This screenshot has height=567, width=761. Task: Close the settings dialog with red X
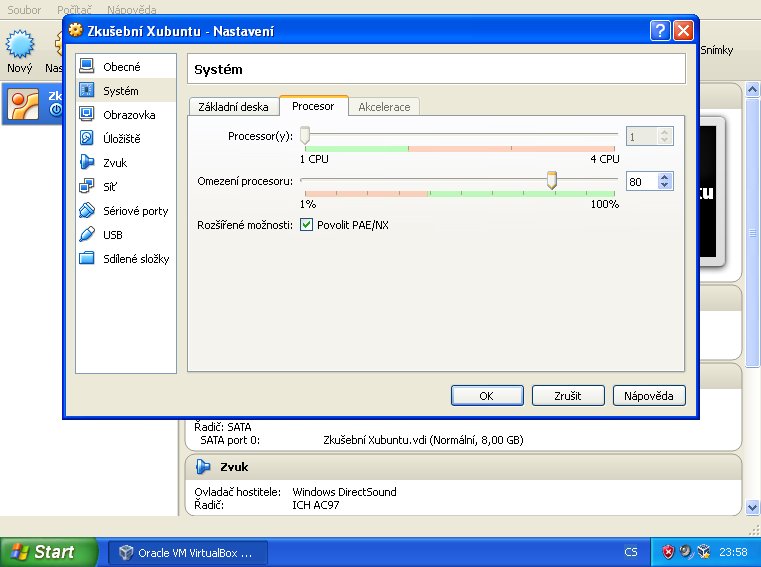point(683,31)
